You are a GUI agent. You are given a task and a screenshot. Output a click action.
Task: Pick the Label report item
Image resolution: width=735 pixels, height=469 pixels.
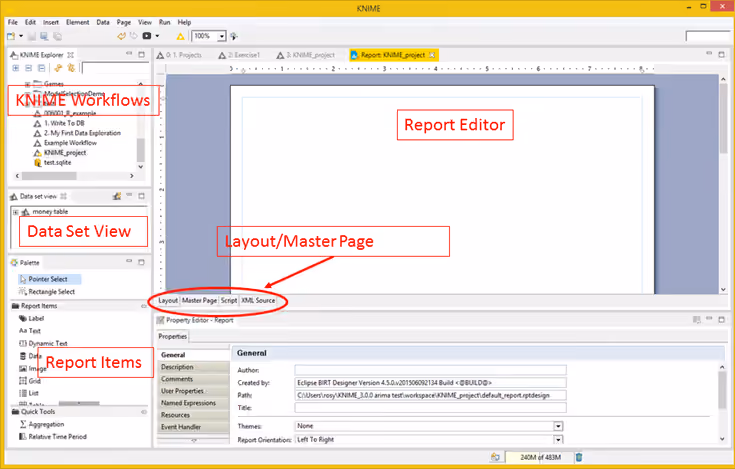pos(36,319)
